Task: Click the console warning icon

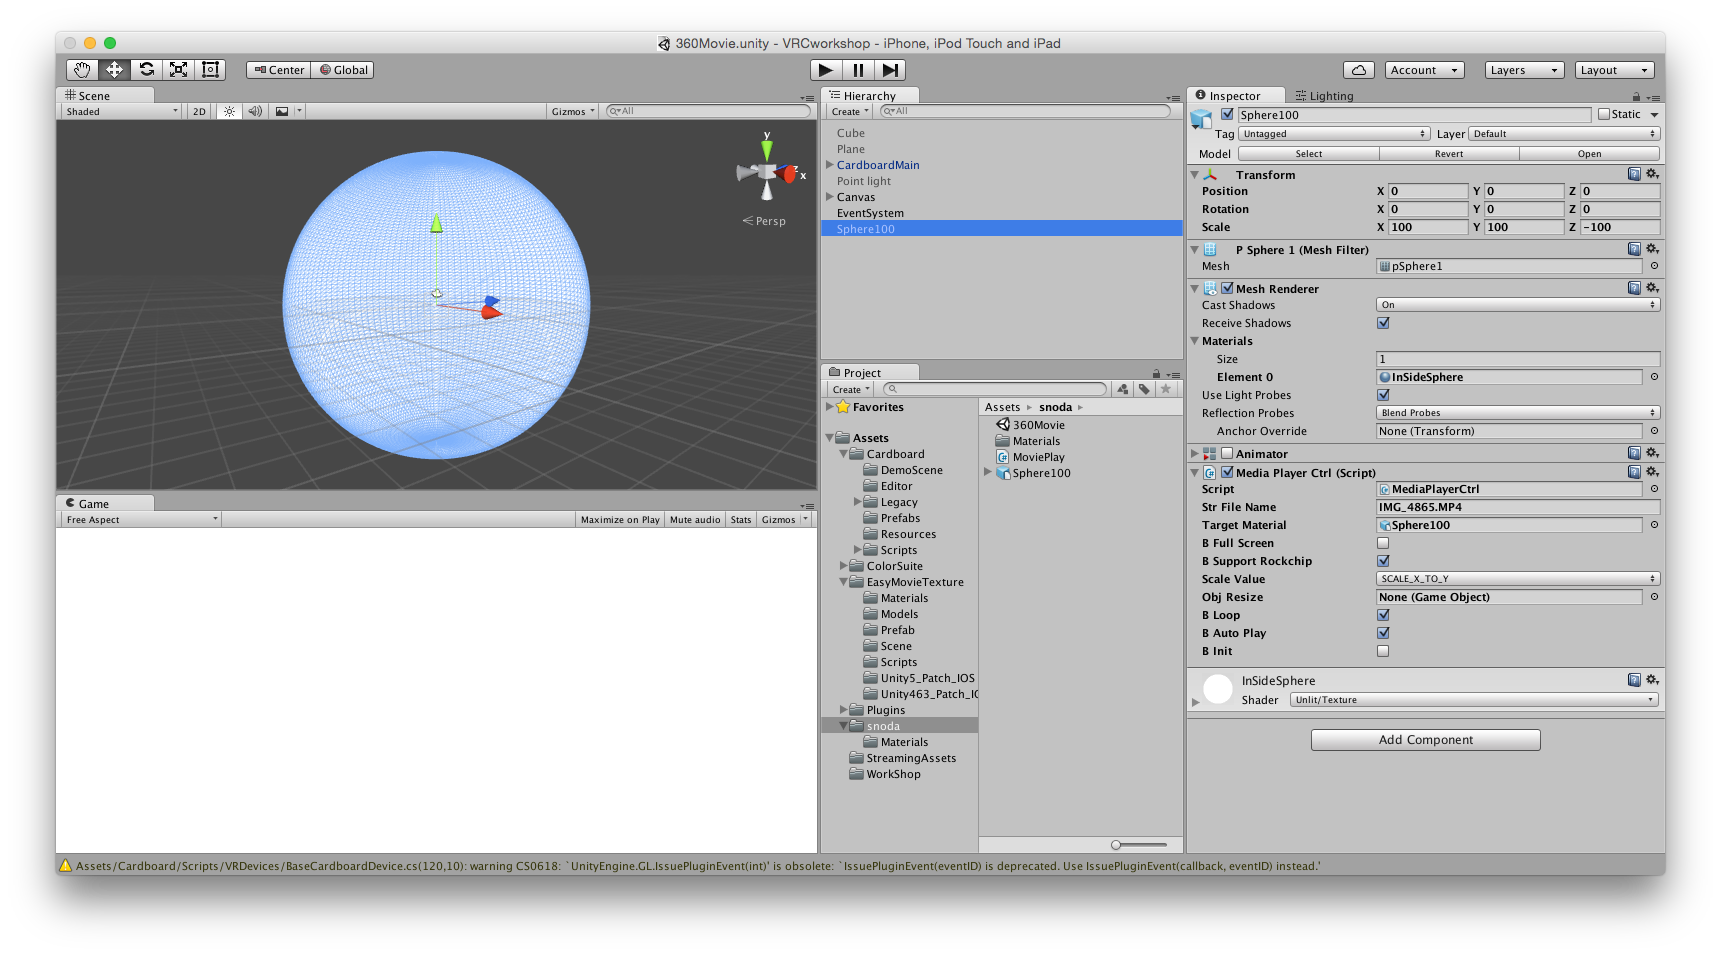Action: (66, 866)
